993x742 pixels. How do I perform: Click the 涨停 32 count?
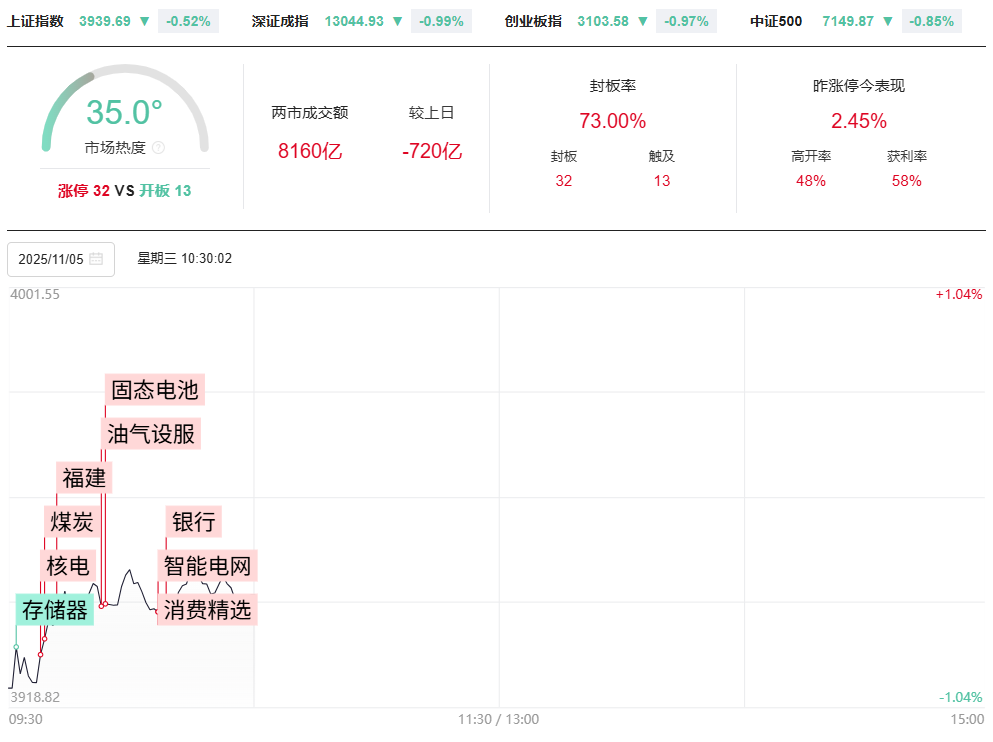point(84,191)
